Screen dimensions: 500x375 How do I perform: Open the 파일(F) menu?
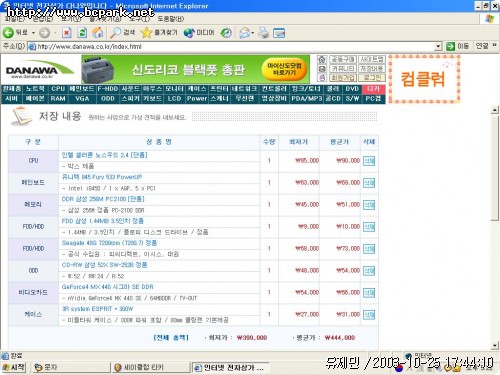coord(15,19)
